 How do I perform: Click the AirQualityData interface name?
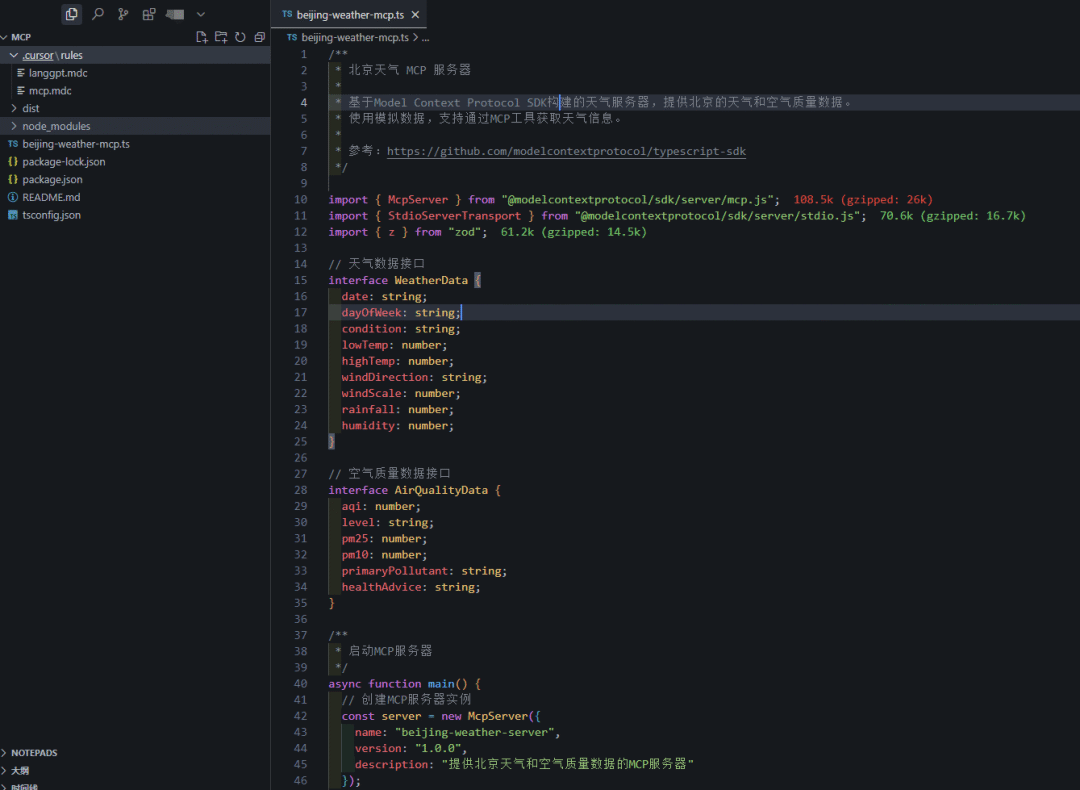(x=441, y=490)
